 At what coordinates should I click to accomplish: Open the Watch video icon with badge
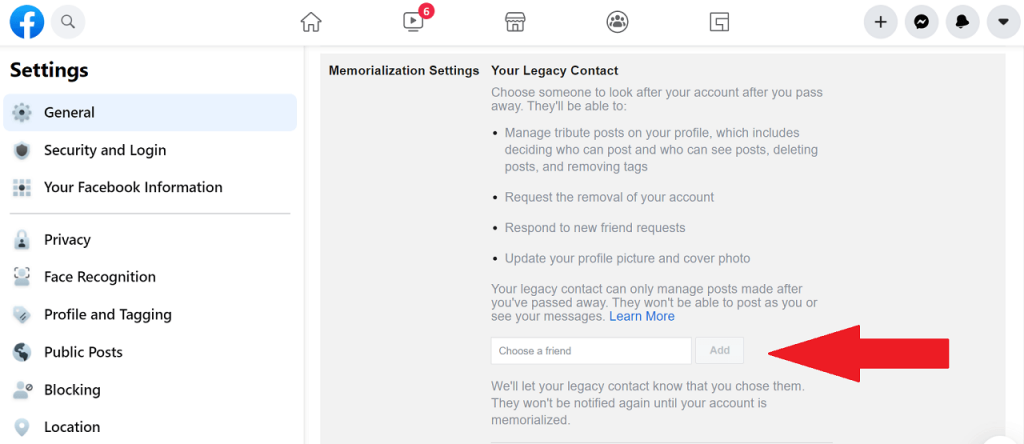pyautogui.click(x=413, y=22)
